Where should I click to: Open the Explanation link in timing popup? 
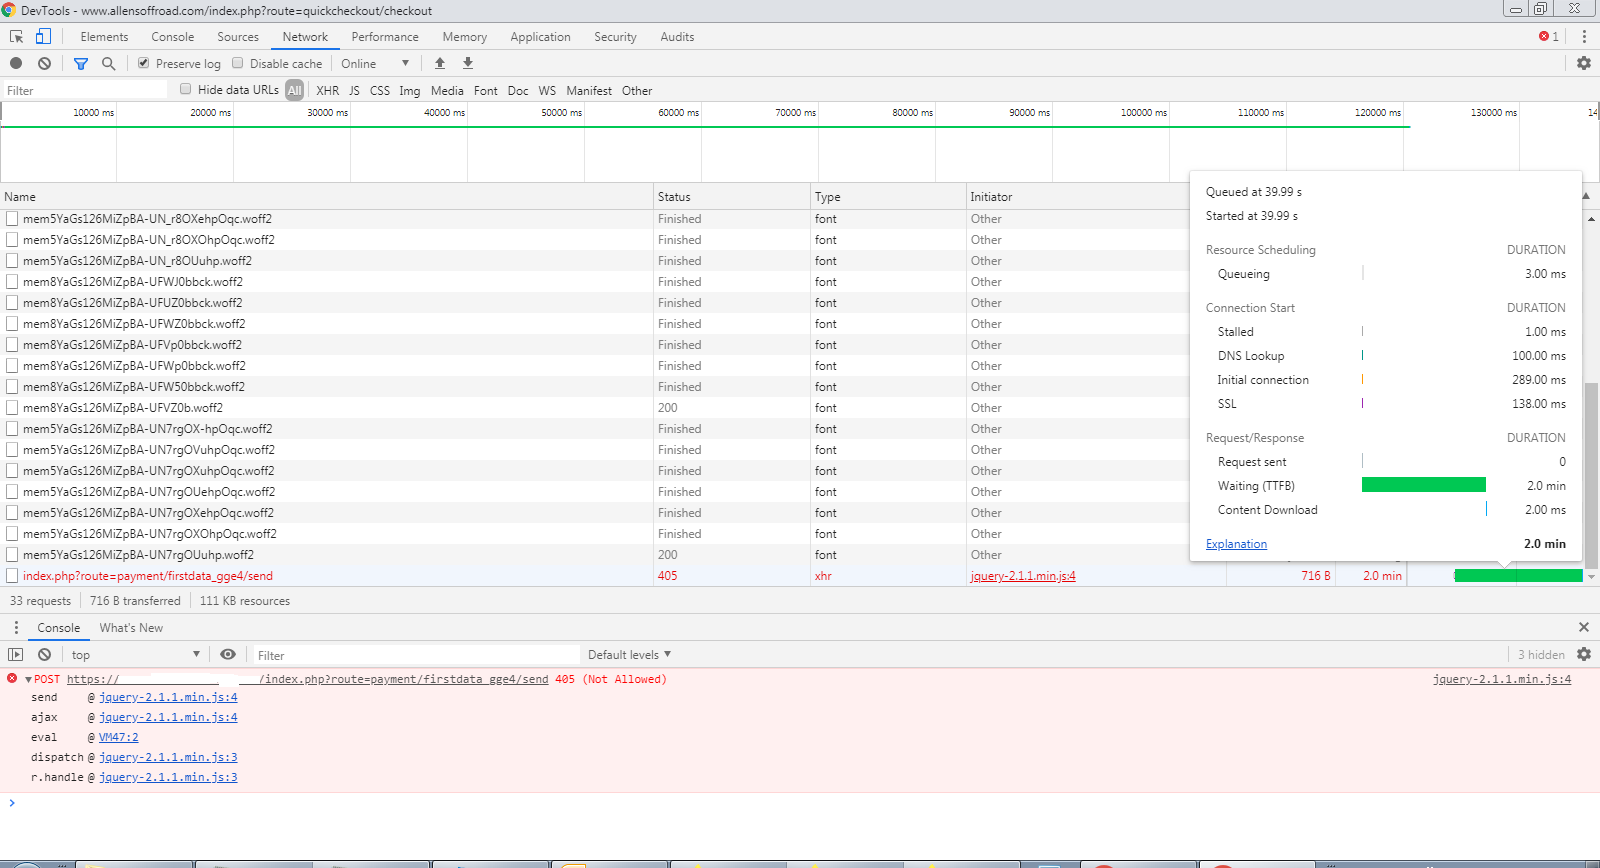1236,544
